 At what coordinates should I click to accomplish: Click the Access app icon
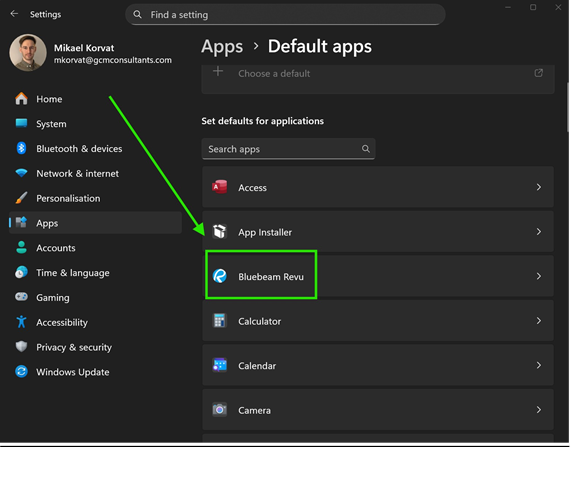point(220,187)
